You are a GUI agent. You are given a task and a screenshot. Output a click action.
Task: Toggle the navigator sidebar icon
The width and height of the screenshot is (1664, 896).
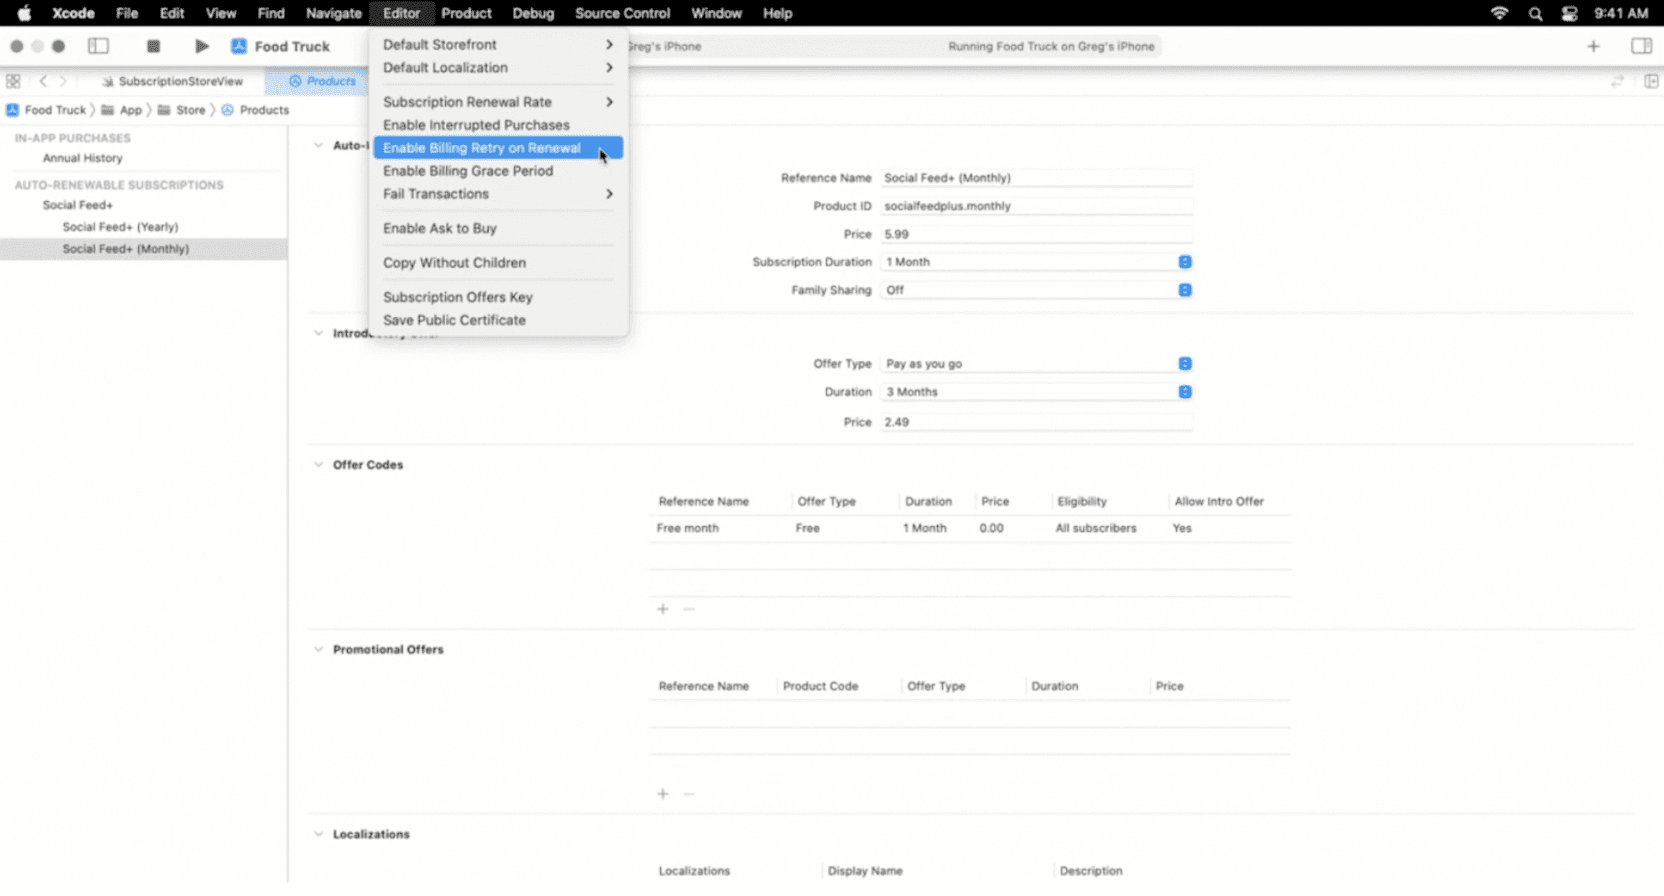click(x=98, y=46)
